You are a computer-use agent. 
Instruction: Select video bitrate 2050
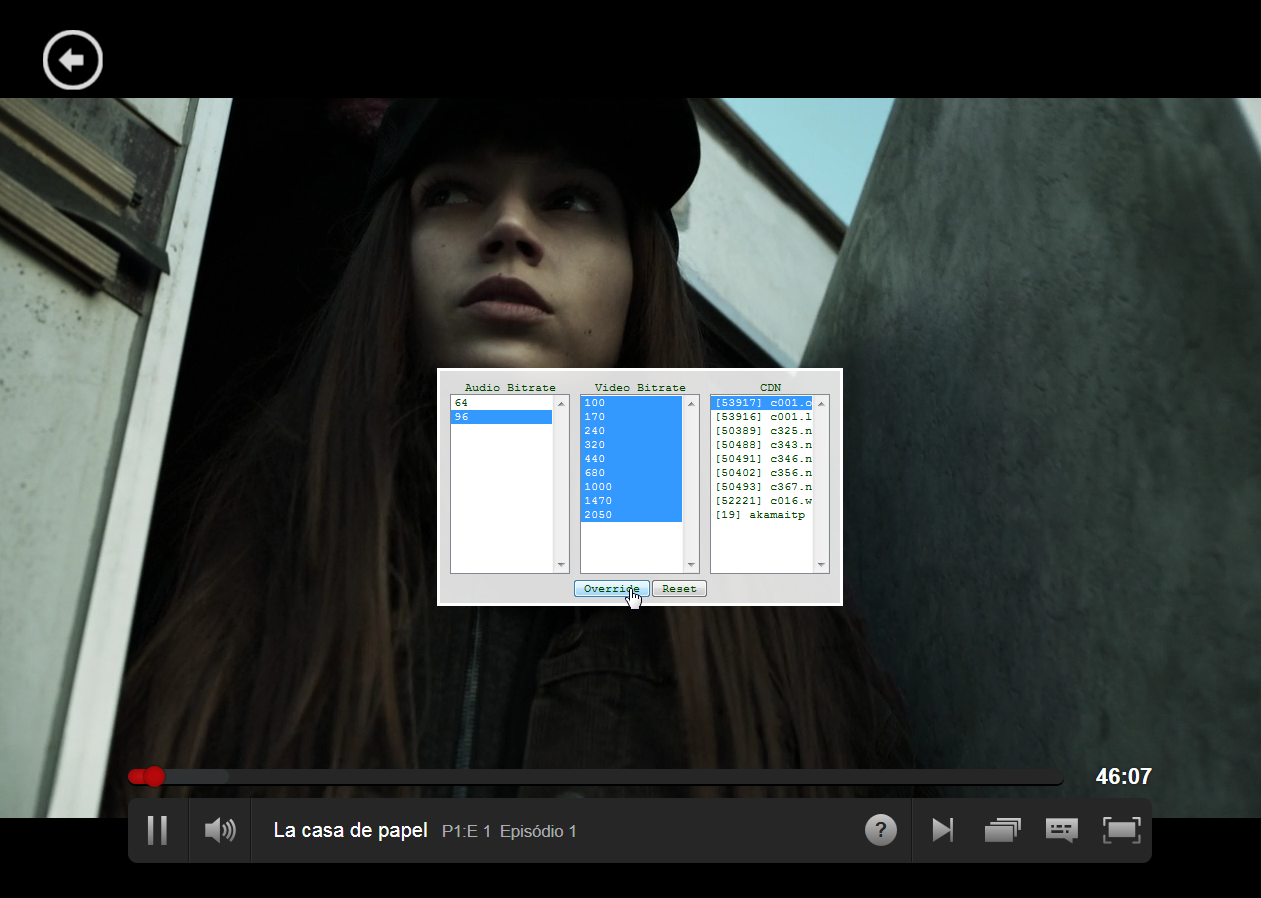tap(631, 515)
